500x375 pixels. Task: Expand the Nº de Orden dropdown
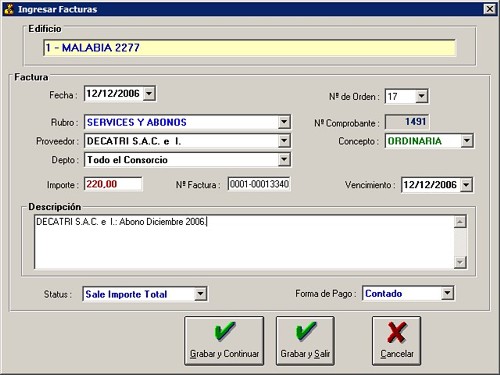[421, 96]
